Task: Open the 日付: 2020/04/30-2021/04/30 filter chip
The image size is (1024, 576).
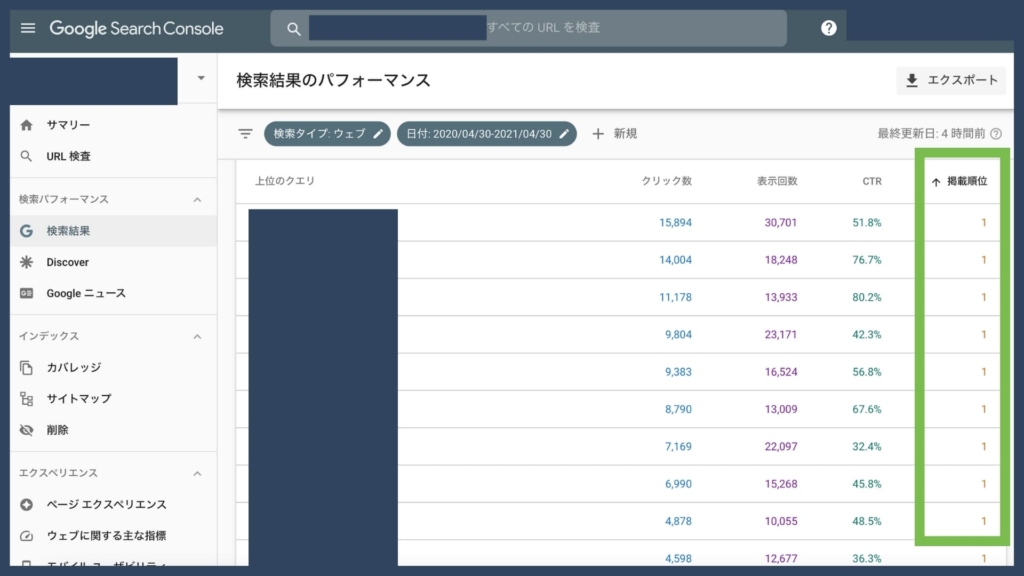Action: (x=487, y=134)
